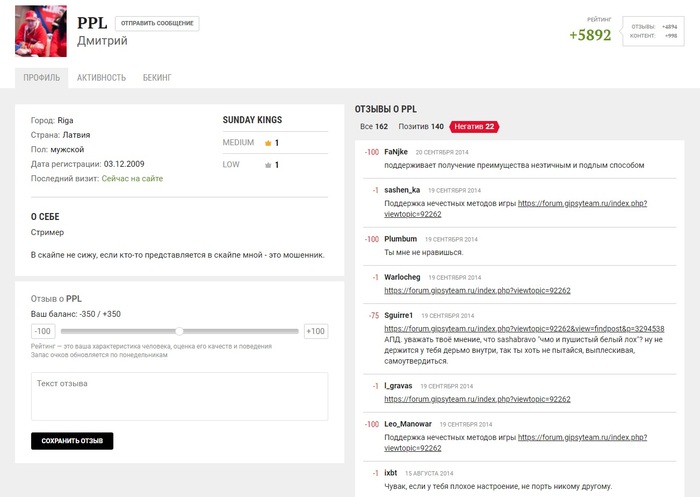Click the -75 score on Sguirre1's review
This screenshot has width=700, height=497.
(x=374, y=315)
